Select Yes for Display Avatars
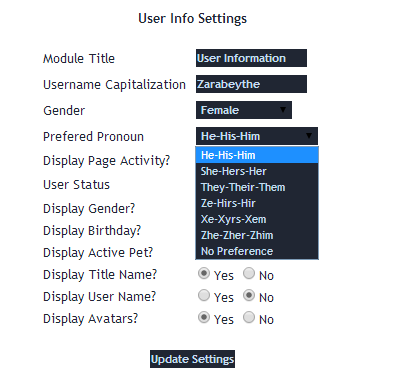 coord(204,318)
